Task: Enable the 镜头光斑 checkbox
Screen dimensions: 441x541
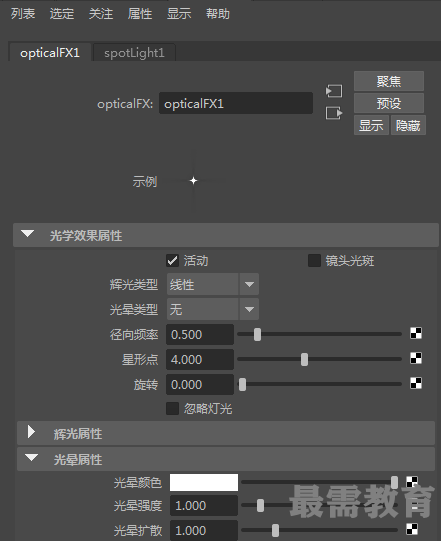Action: coord(314,260)
